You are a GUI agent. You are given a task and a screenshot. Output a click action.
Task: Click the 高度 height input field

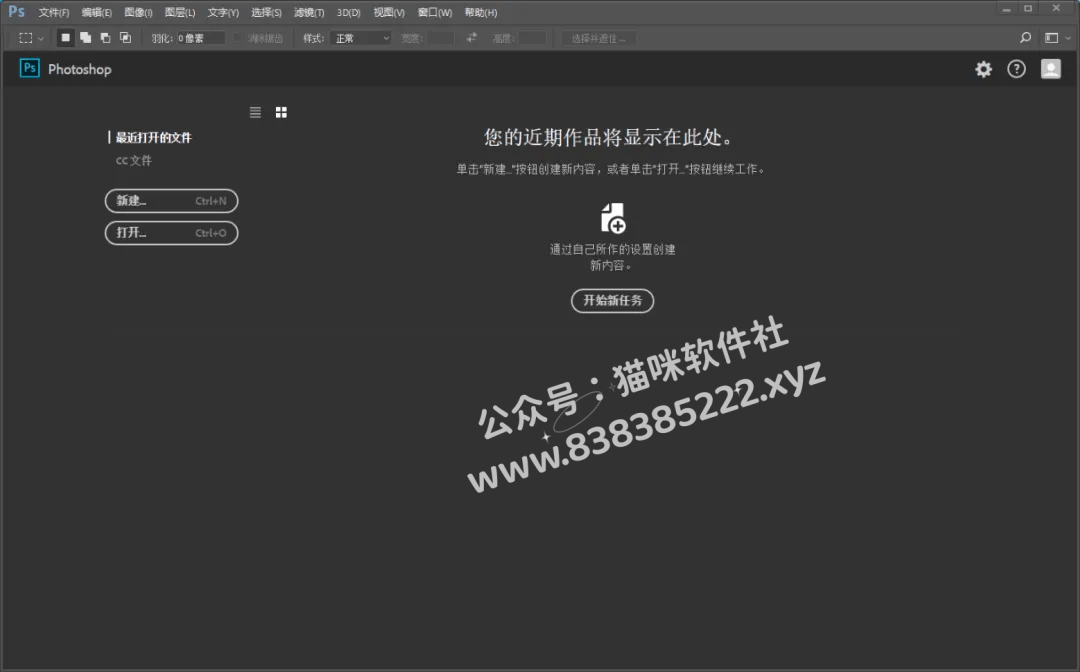coord(532,38)
